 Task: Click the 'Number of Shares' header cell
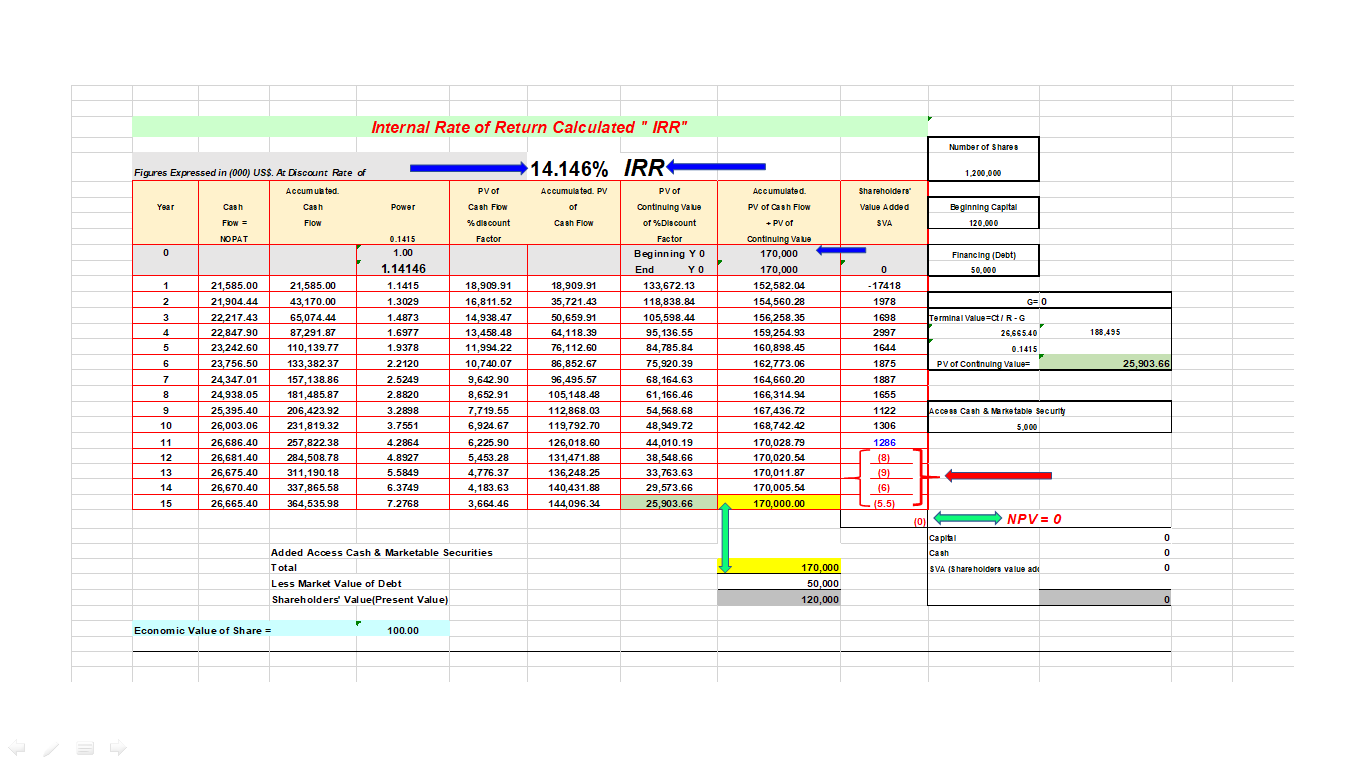pyautogui.click(x=984, y=146)
